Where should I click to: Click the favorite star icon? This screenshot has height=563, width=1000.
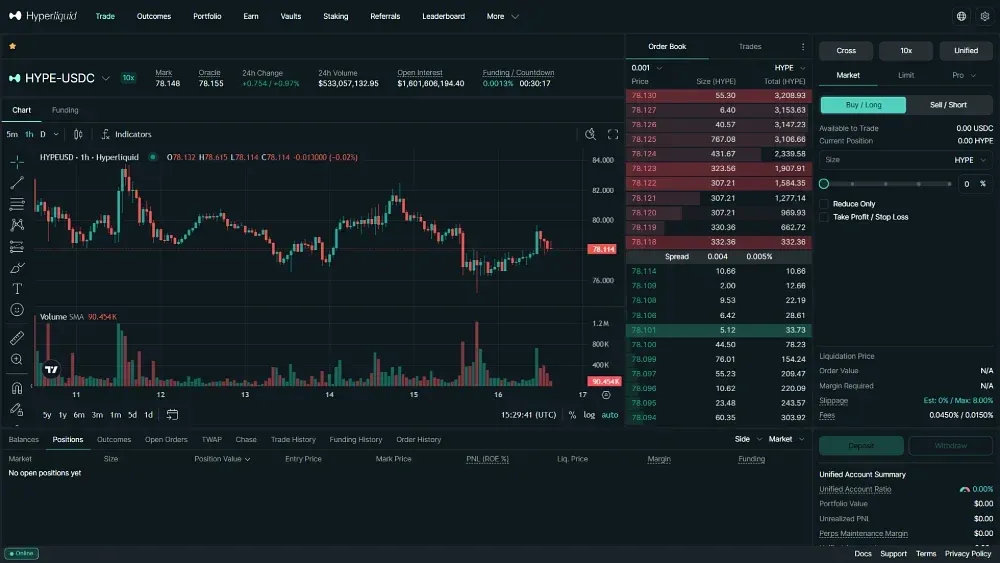point(12,46)
